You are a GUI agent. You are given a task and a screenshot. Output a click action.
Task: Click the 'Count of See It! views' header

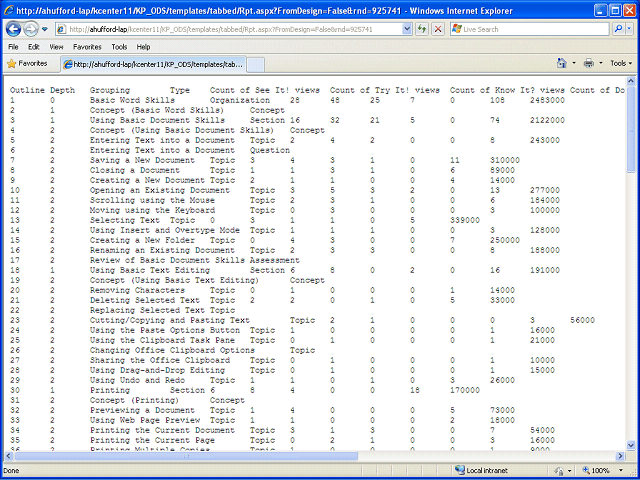pyautogui.click(x=264, y=90)
